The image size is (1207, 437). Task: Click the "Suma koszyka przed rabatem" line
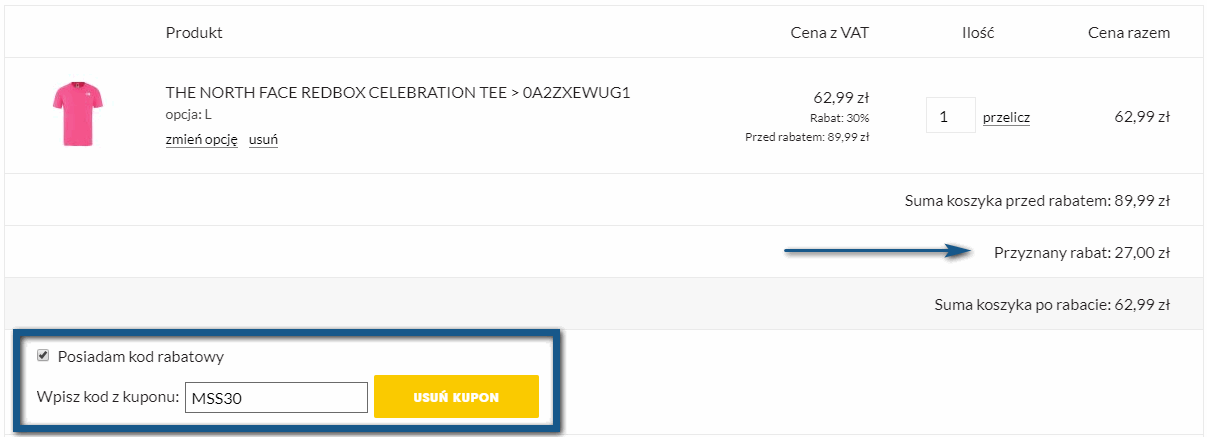(x=1036, y=200)
